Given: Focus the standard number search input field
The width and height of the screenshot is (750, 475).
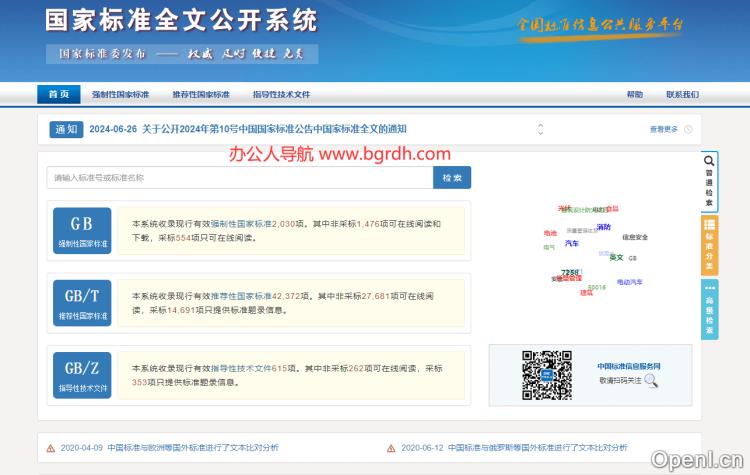Looking at the screenshot, I should point(239,178).
